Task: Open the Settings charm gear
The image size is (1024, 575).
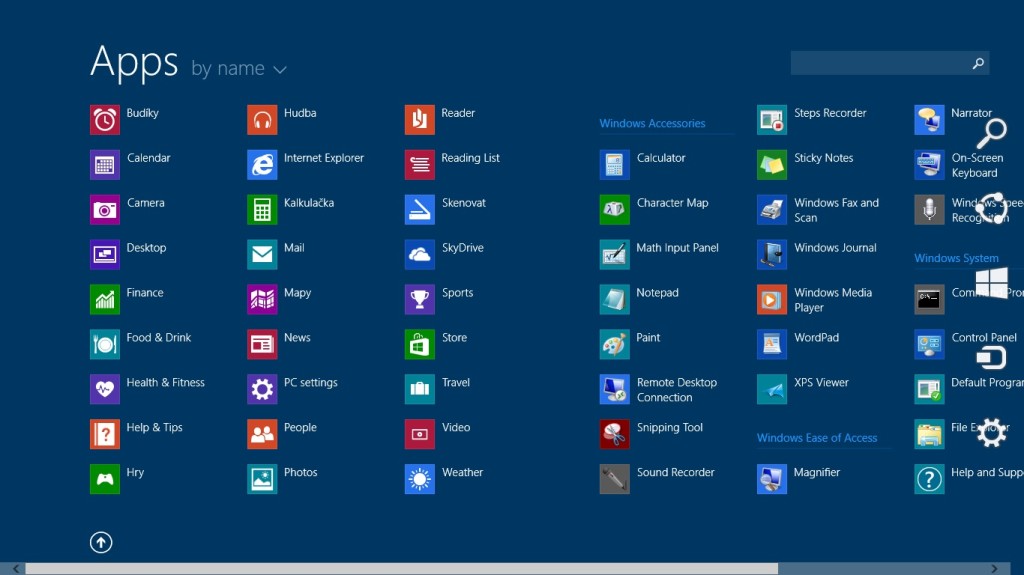Action: (991, 433)
